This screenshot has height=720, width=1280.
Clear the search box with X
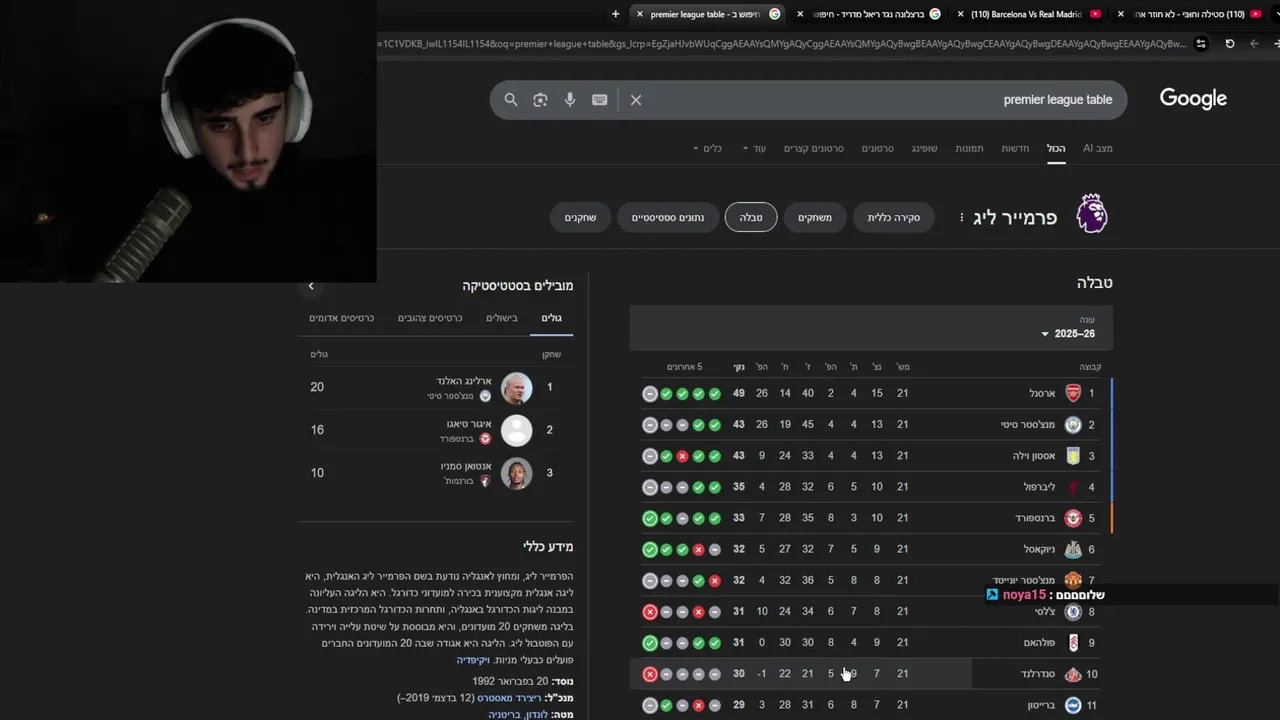636,100
